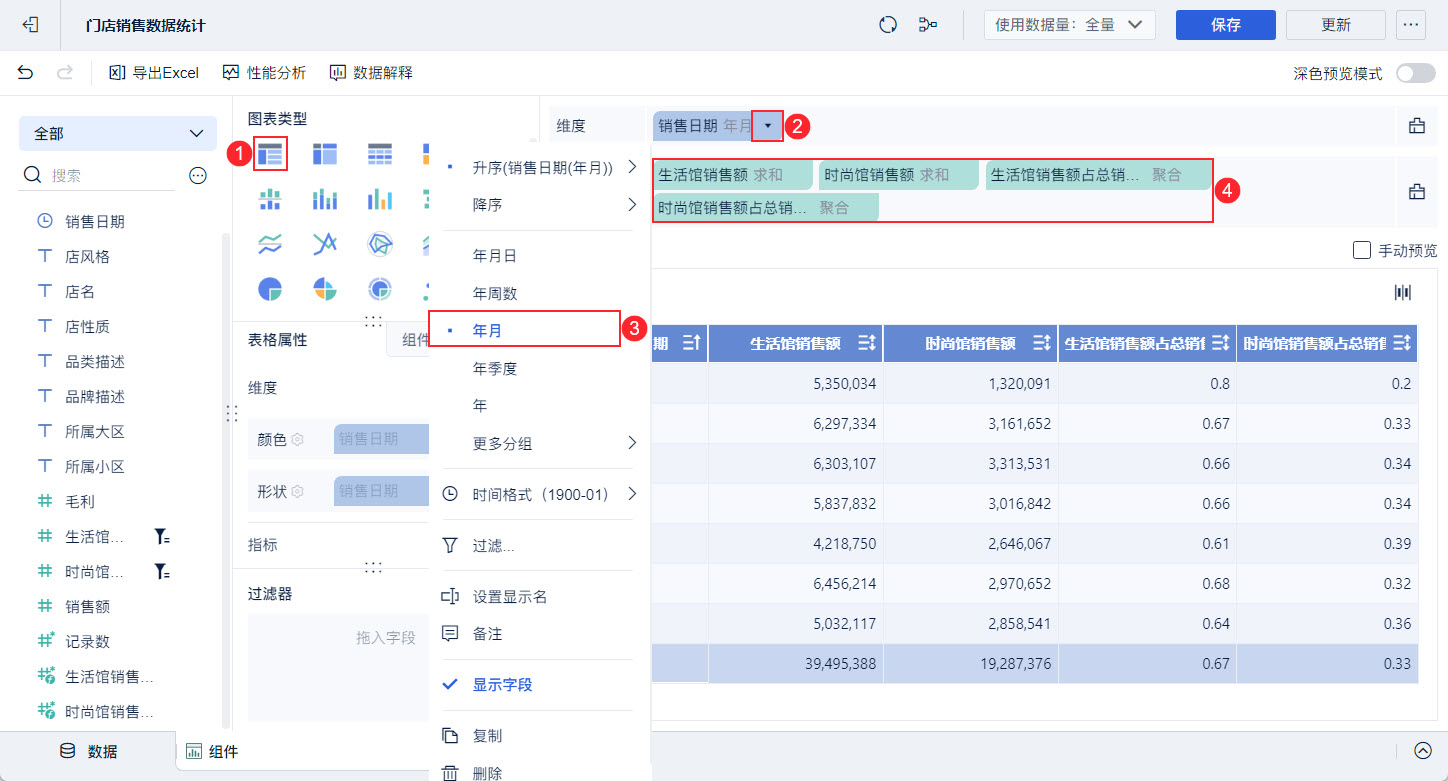Open 数据解释 from the toolbar
Viewport: 1448px width, 781px height.
(x=371, y=73)
